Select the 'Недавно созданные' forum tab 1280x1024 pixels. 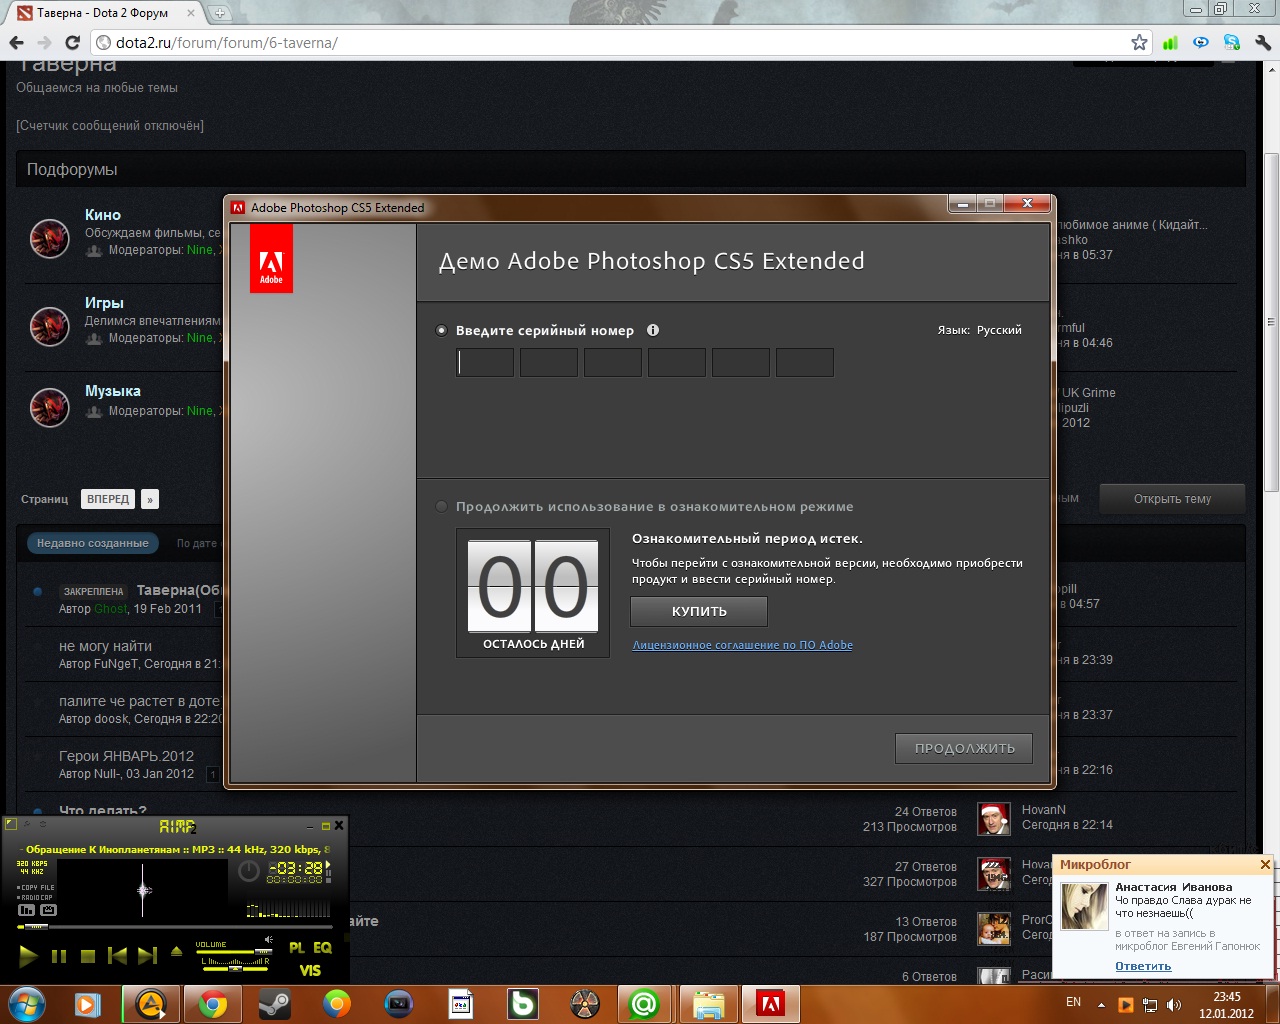click(92, 543)
